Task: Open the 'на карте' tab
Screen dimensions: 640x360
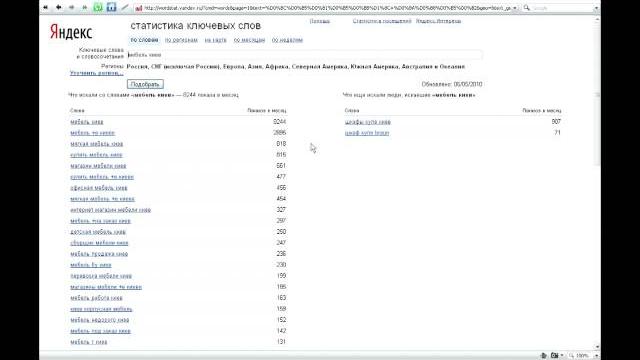Action: tap(216, 40)
